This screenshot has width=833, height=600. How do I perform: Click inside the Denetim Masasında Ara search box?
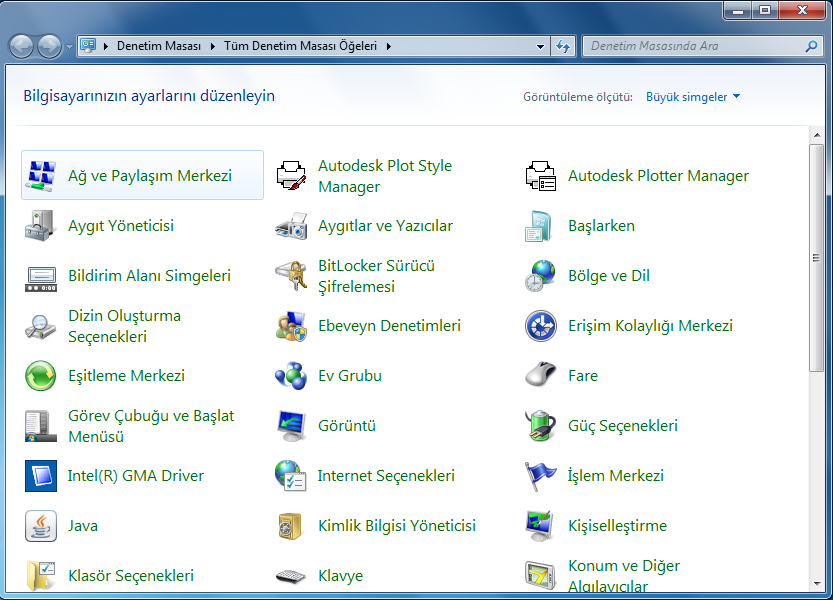pyautogui.click(x=690, y=45)
